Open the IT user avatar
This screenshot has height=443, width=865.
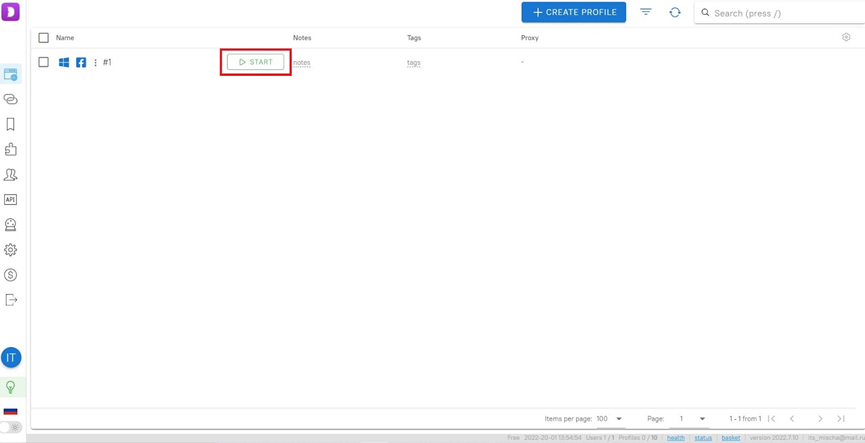[11, 357]
